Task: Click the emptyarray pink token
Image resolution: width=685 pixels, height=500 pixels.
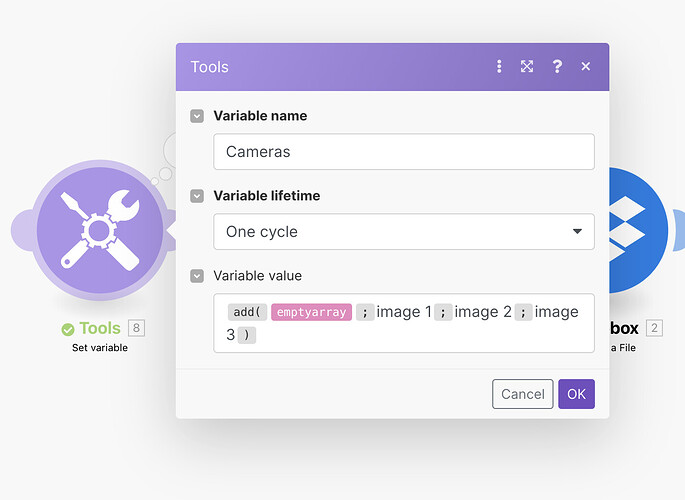Action: coord(311,312)
